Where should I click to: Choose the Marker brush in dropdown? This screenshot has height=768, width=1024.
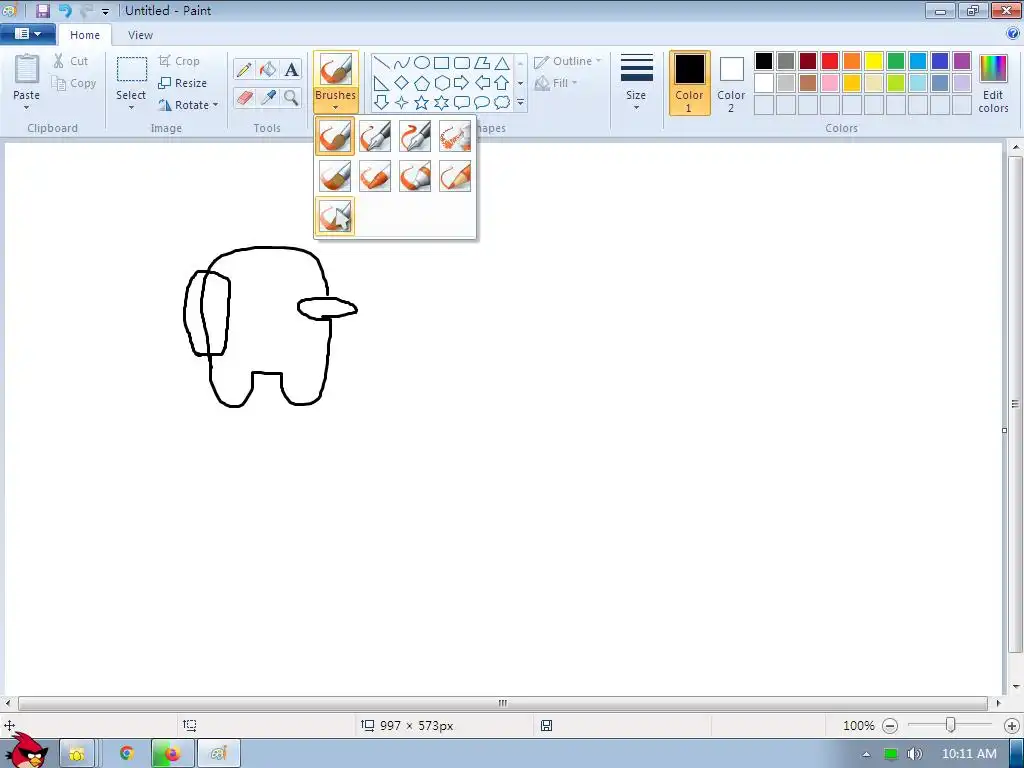[x=415, y=176]
